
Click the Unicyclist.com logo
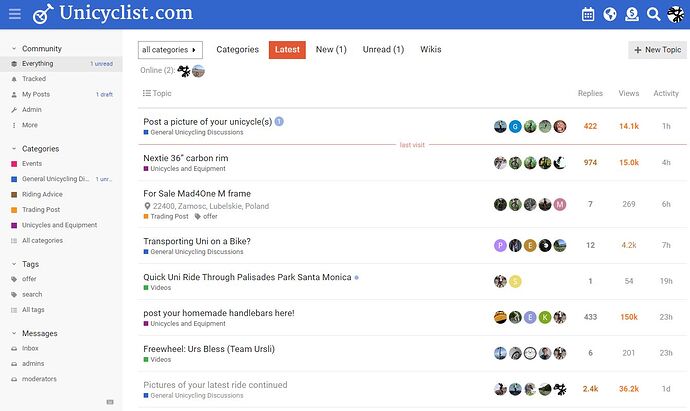pyautogui.click(x=112, y=14)
